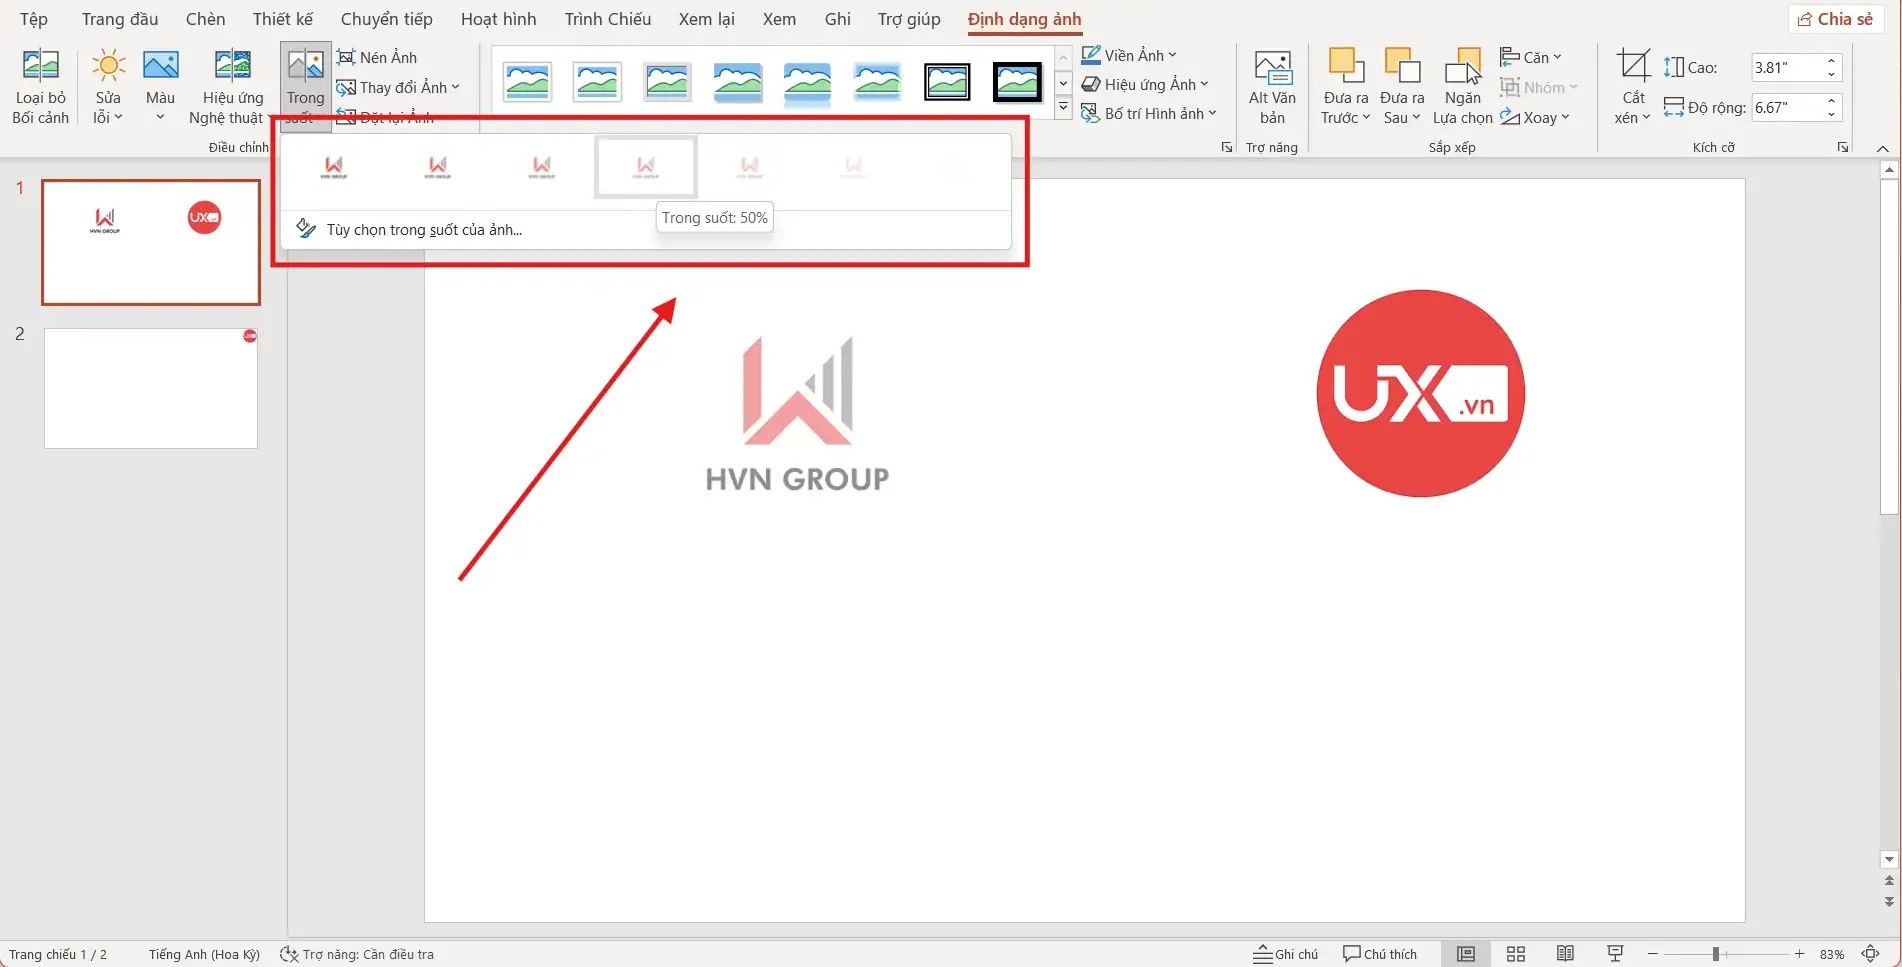Apply the thick black frame picture style

pyautogui.click(x=1017, y=82)
